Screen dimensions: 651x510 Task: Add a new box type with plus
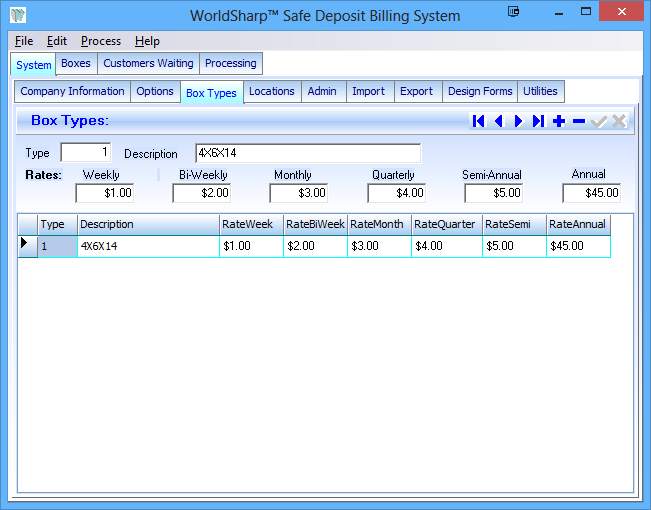pyautogui.click(x=559, y=121)
